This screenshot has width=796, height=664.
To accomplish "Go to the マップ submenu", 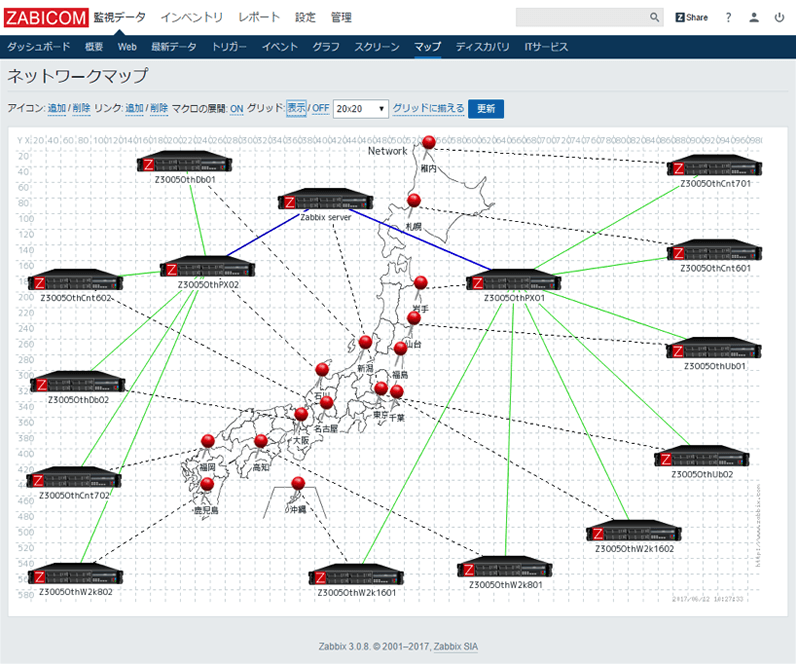I will (427, 47).
